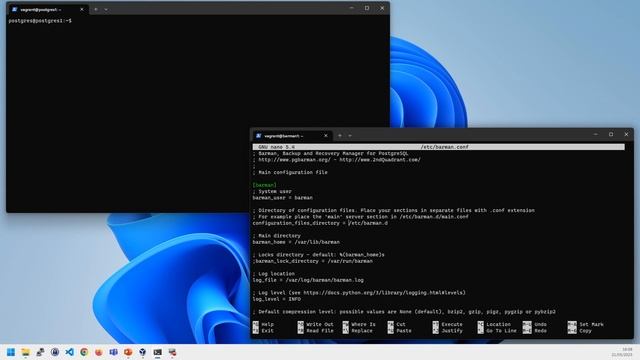Click the PowerShell icon in barman1 tab
Viewport: 640px width, 360px height.
[258, 136]
